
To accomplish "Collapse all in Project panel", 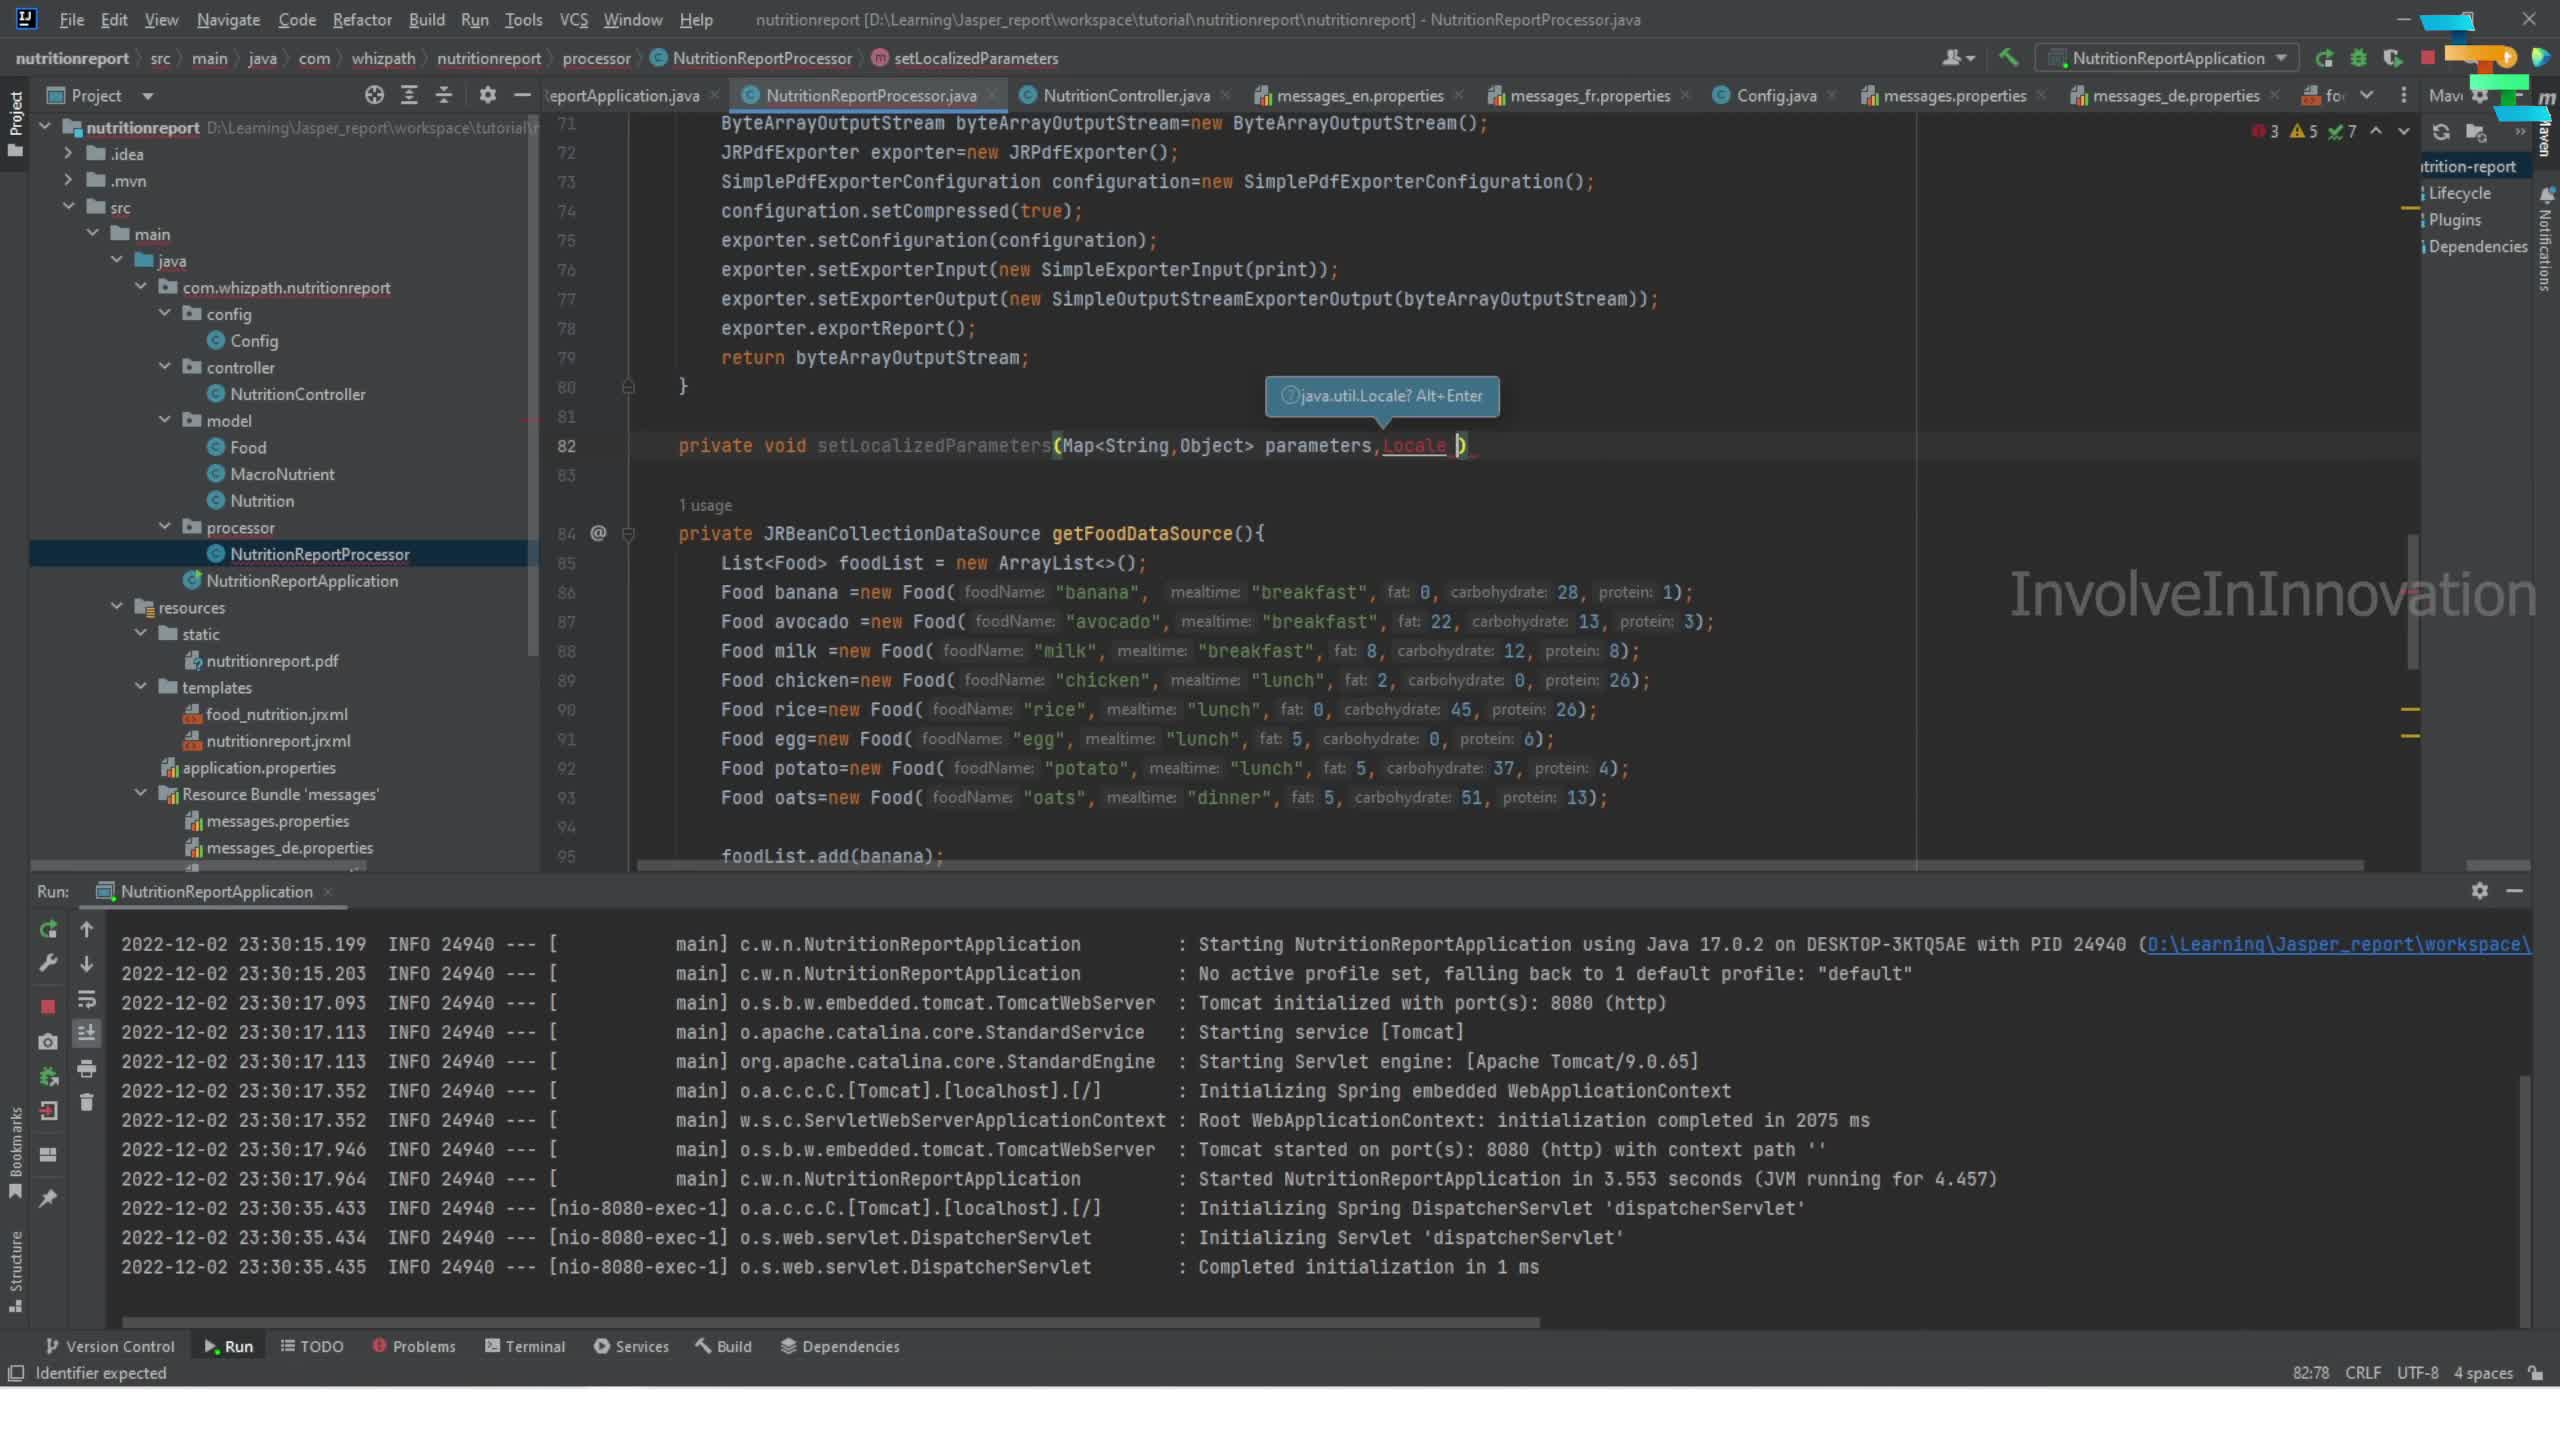I will click(444, 95).
